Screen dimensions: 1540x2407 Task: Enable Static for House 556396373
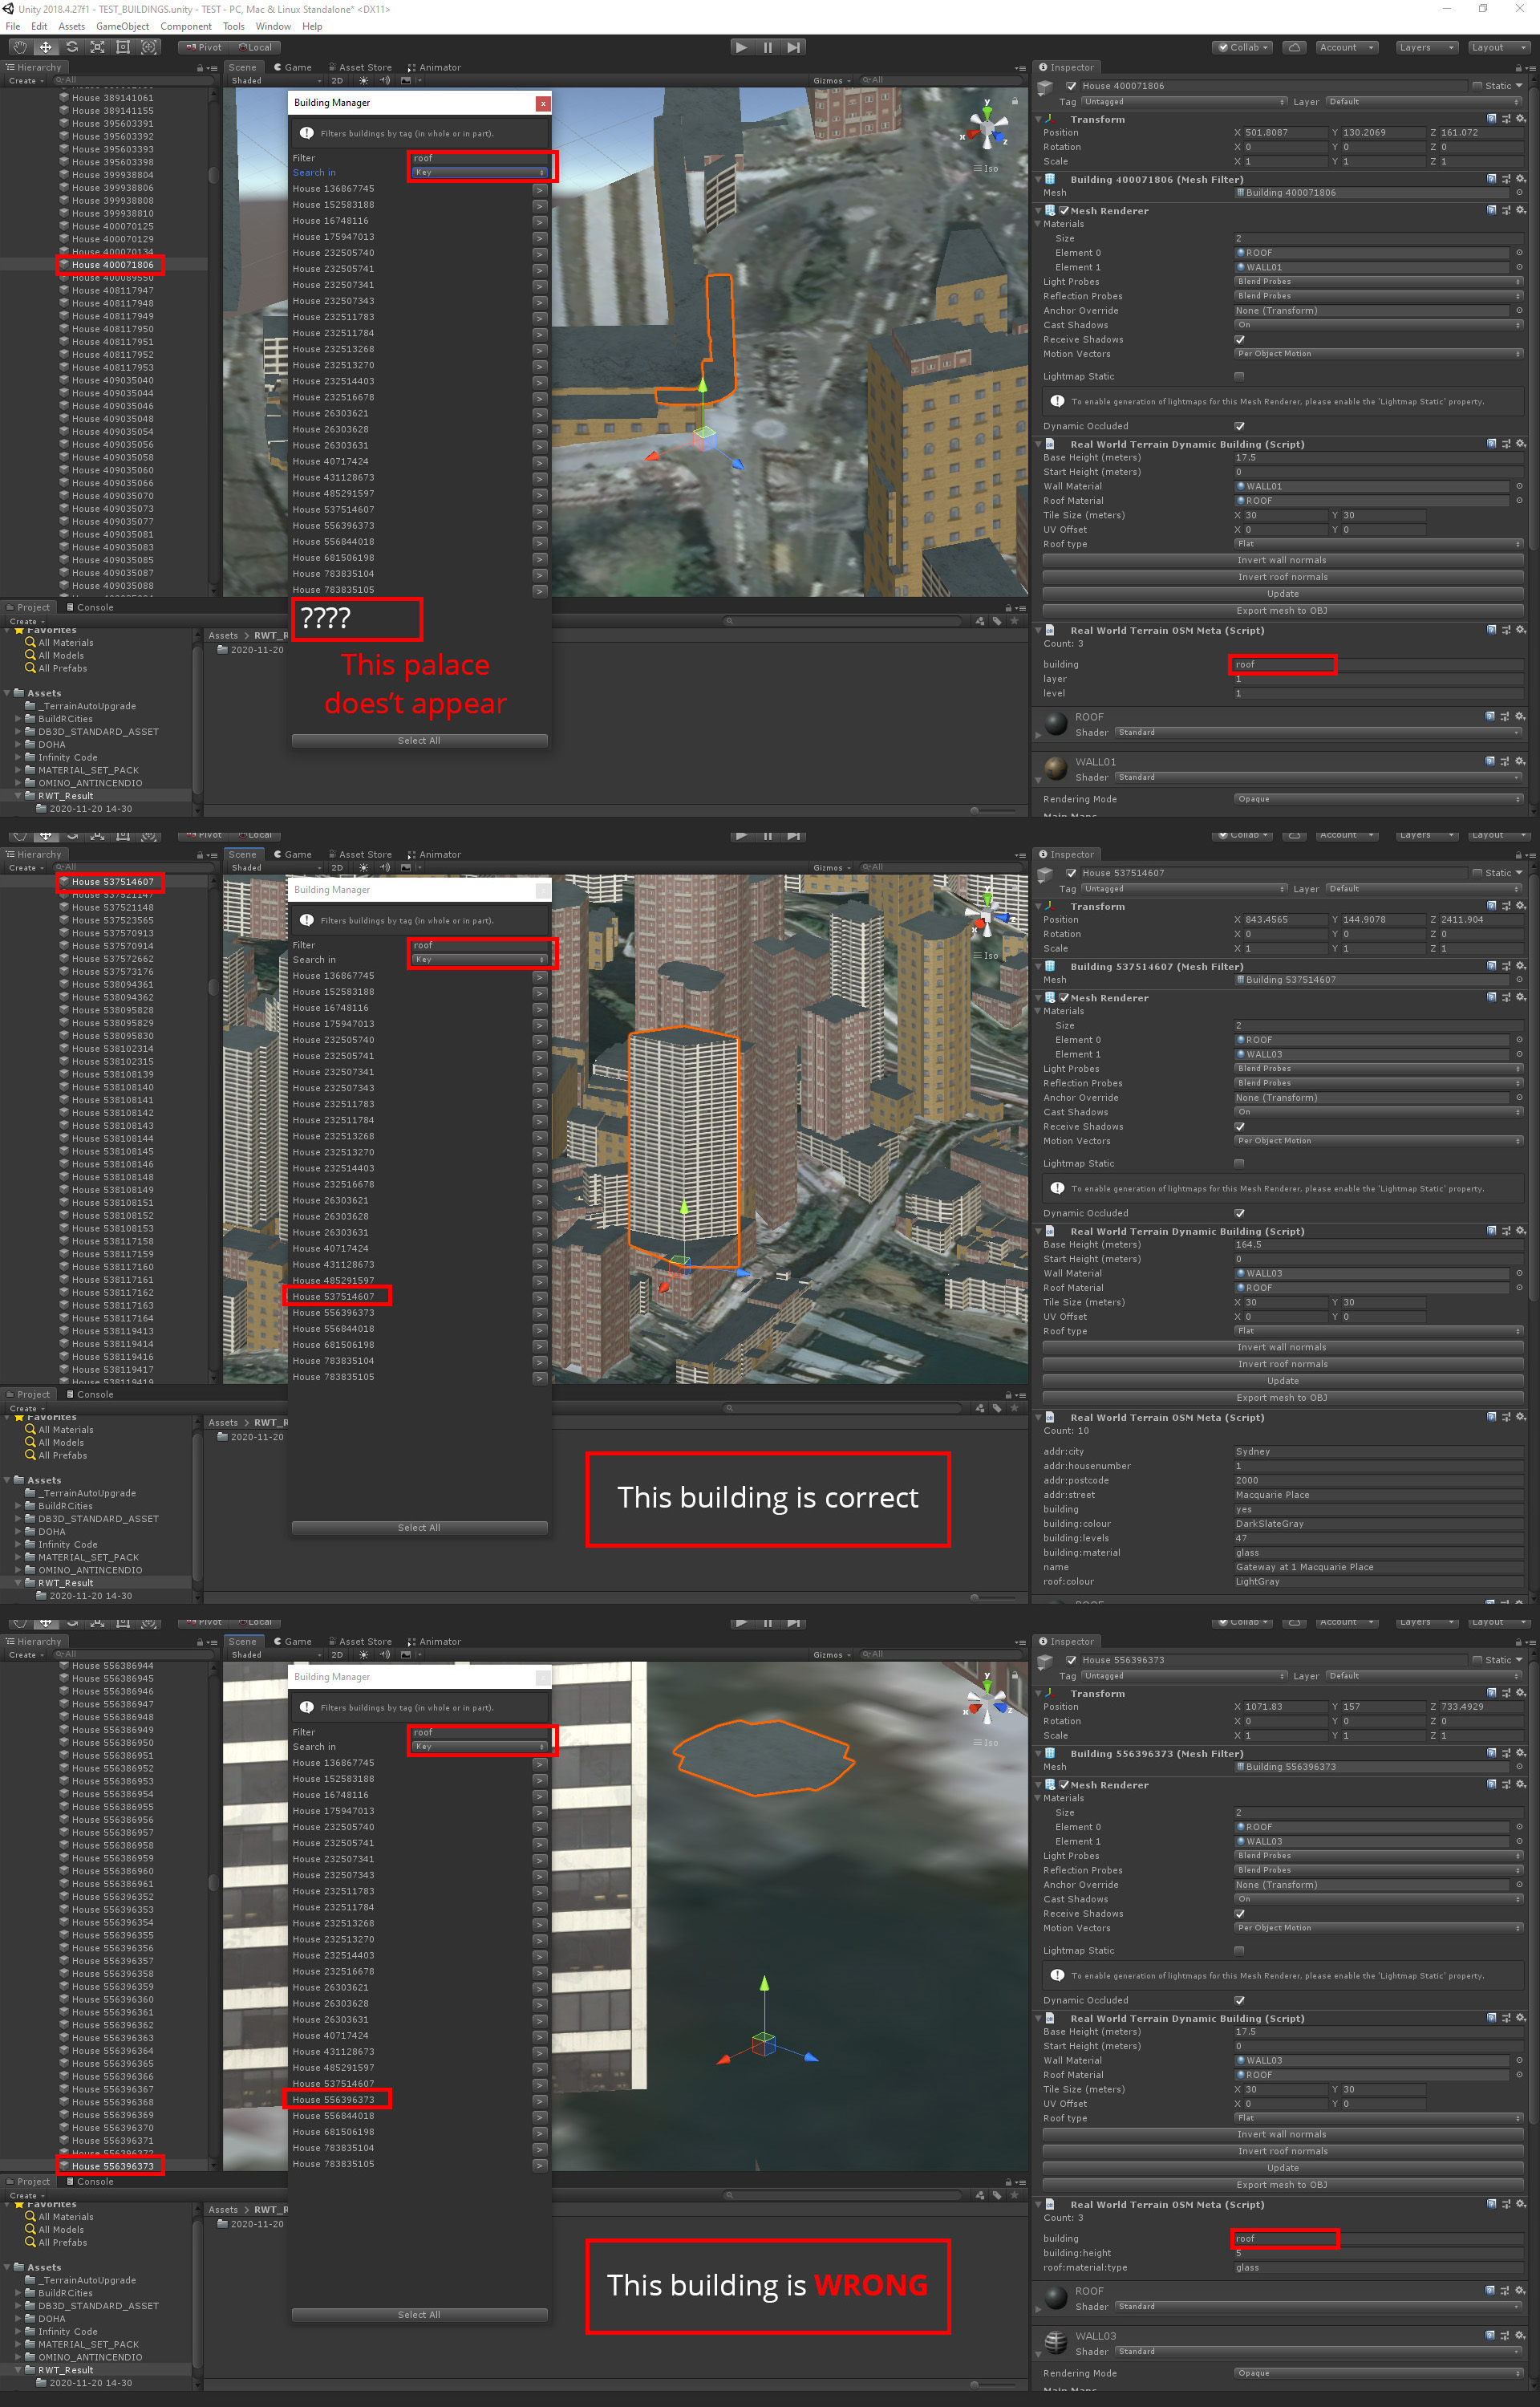(x=1477, y=1660)
